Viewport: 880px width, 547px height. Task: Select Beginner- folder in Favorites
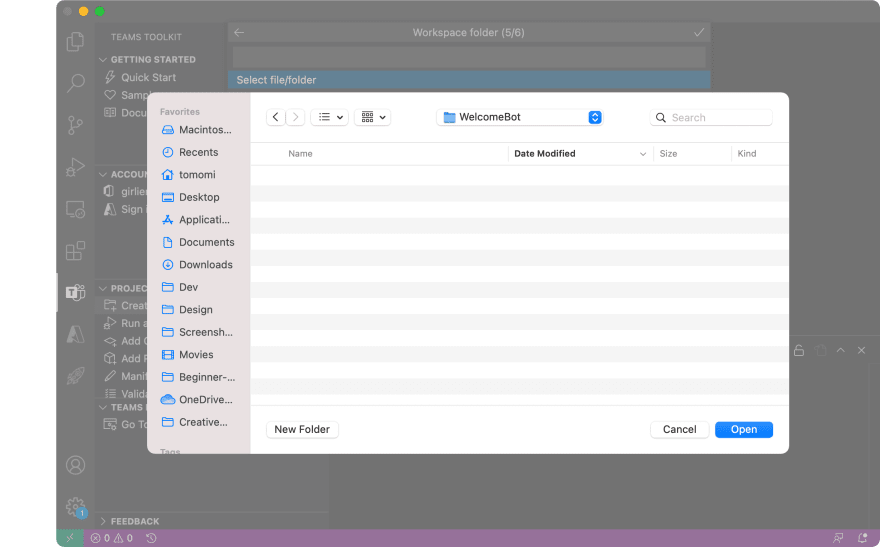[198, 377]
